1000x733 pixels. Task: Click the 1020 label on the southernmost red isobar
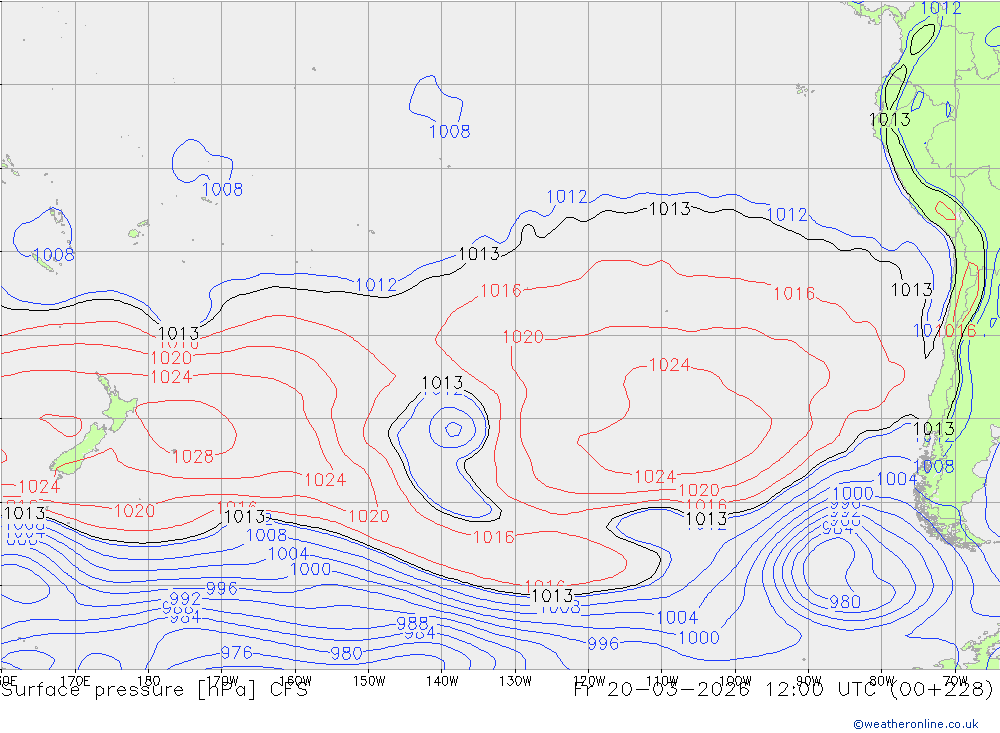369,516
